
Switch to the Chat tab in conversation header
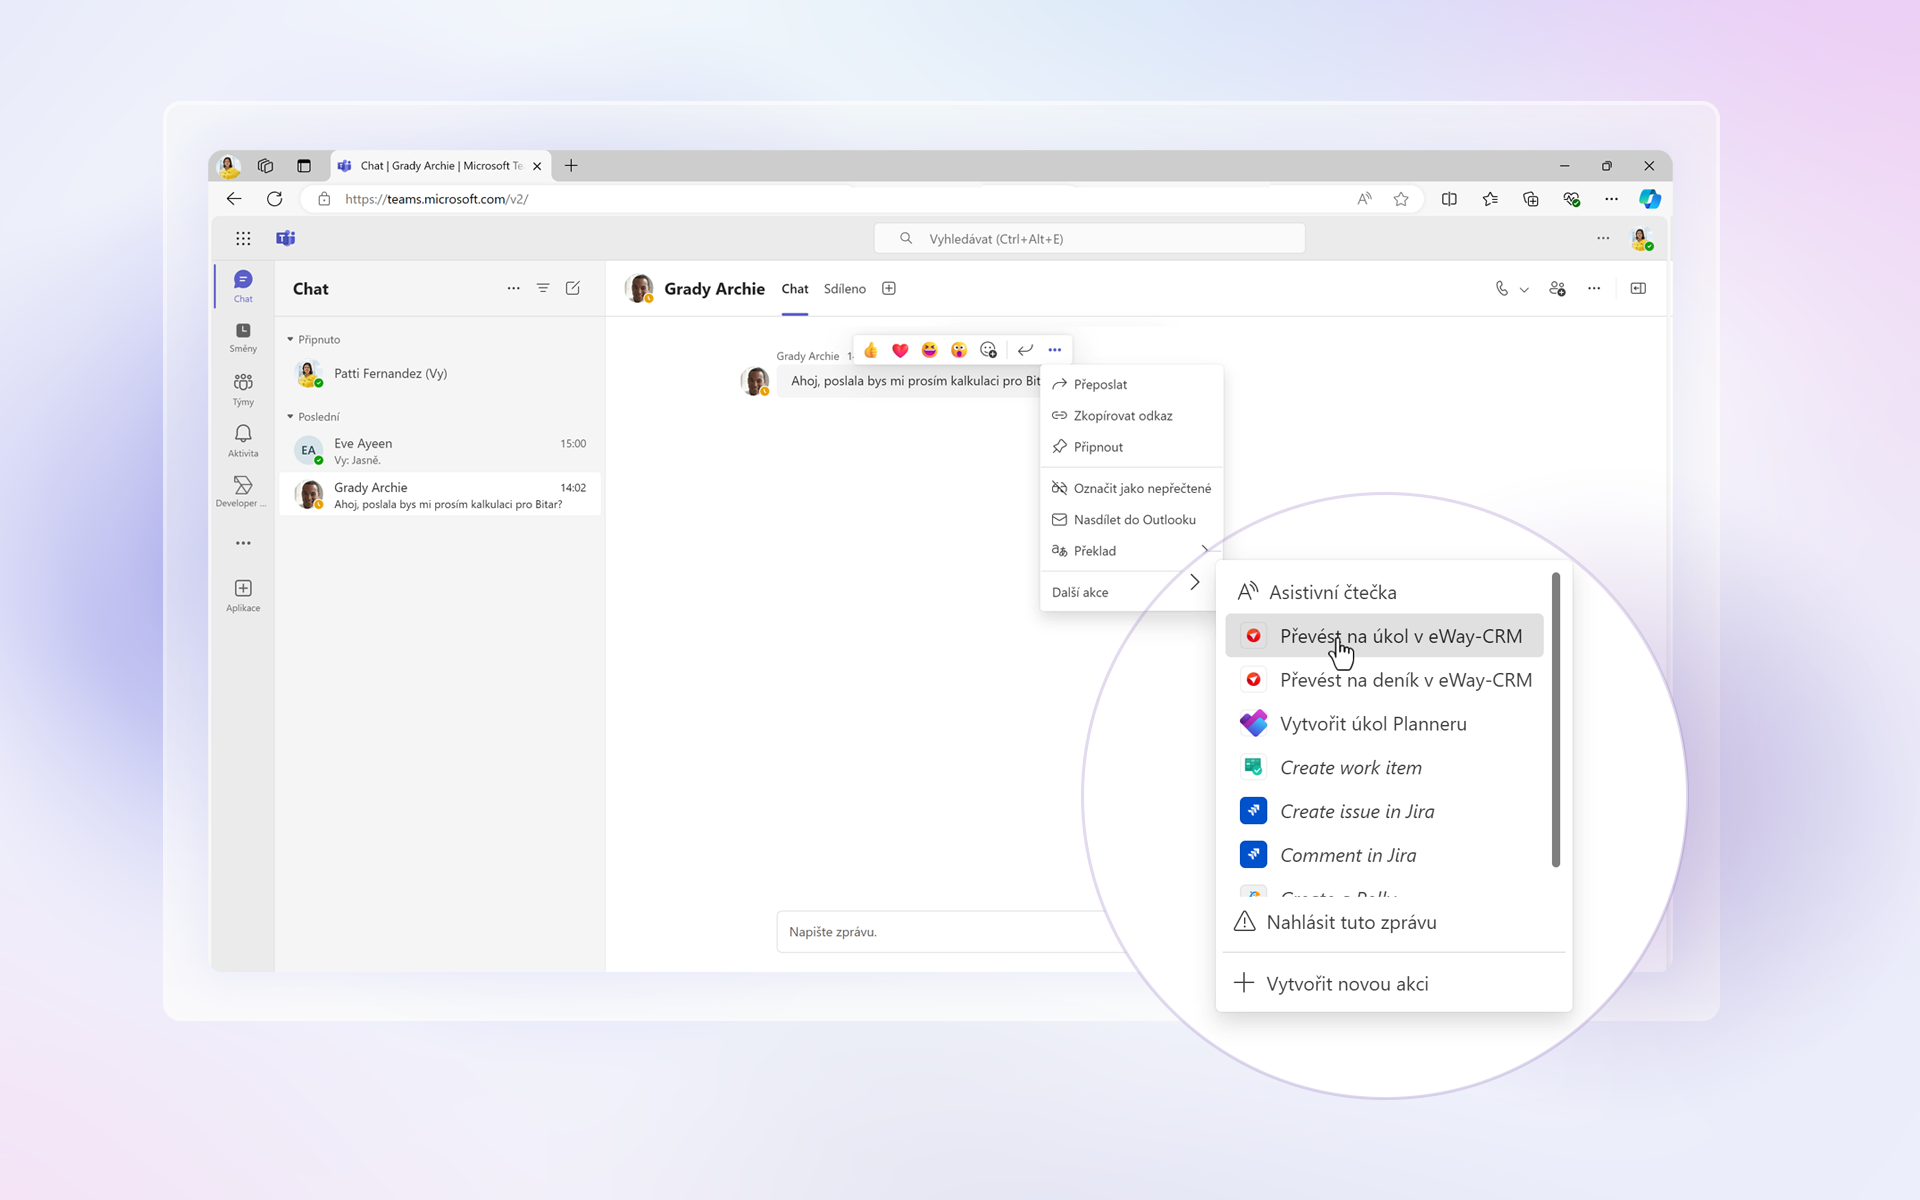795,289
